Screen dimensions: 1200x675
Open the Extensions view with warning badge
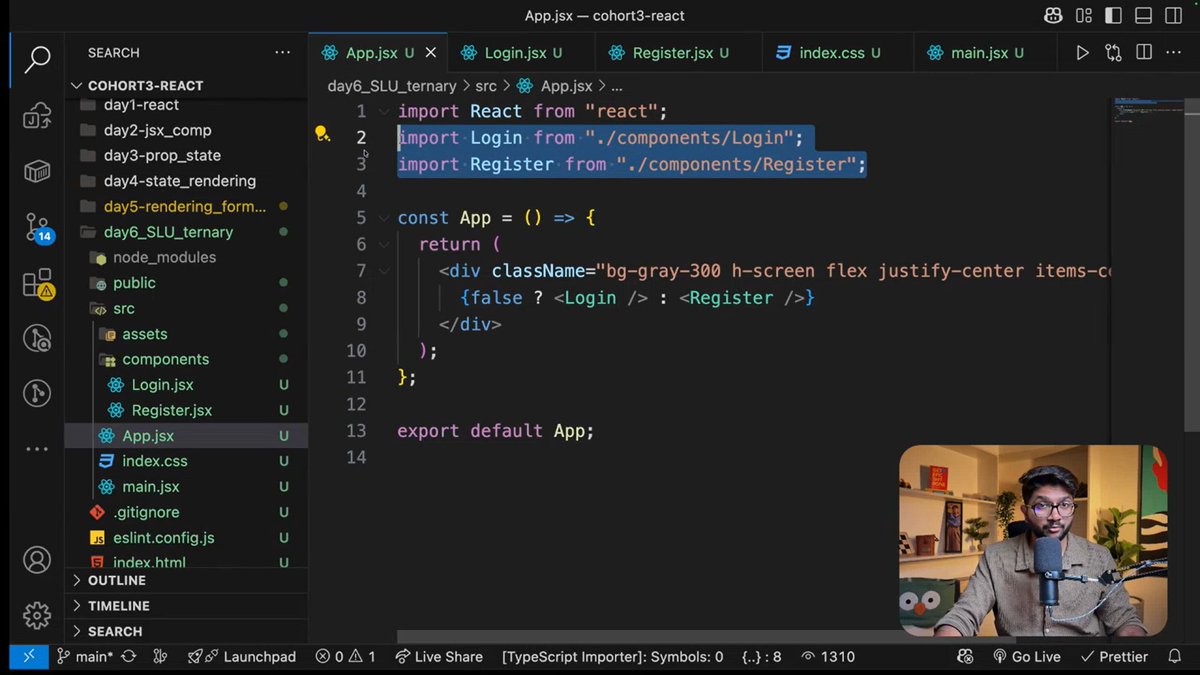37,284
